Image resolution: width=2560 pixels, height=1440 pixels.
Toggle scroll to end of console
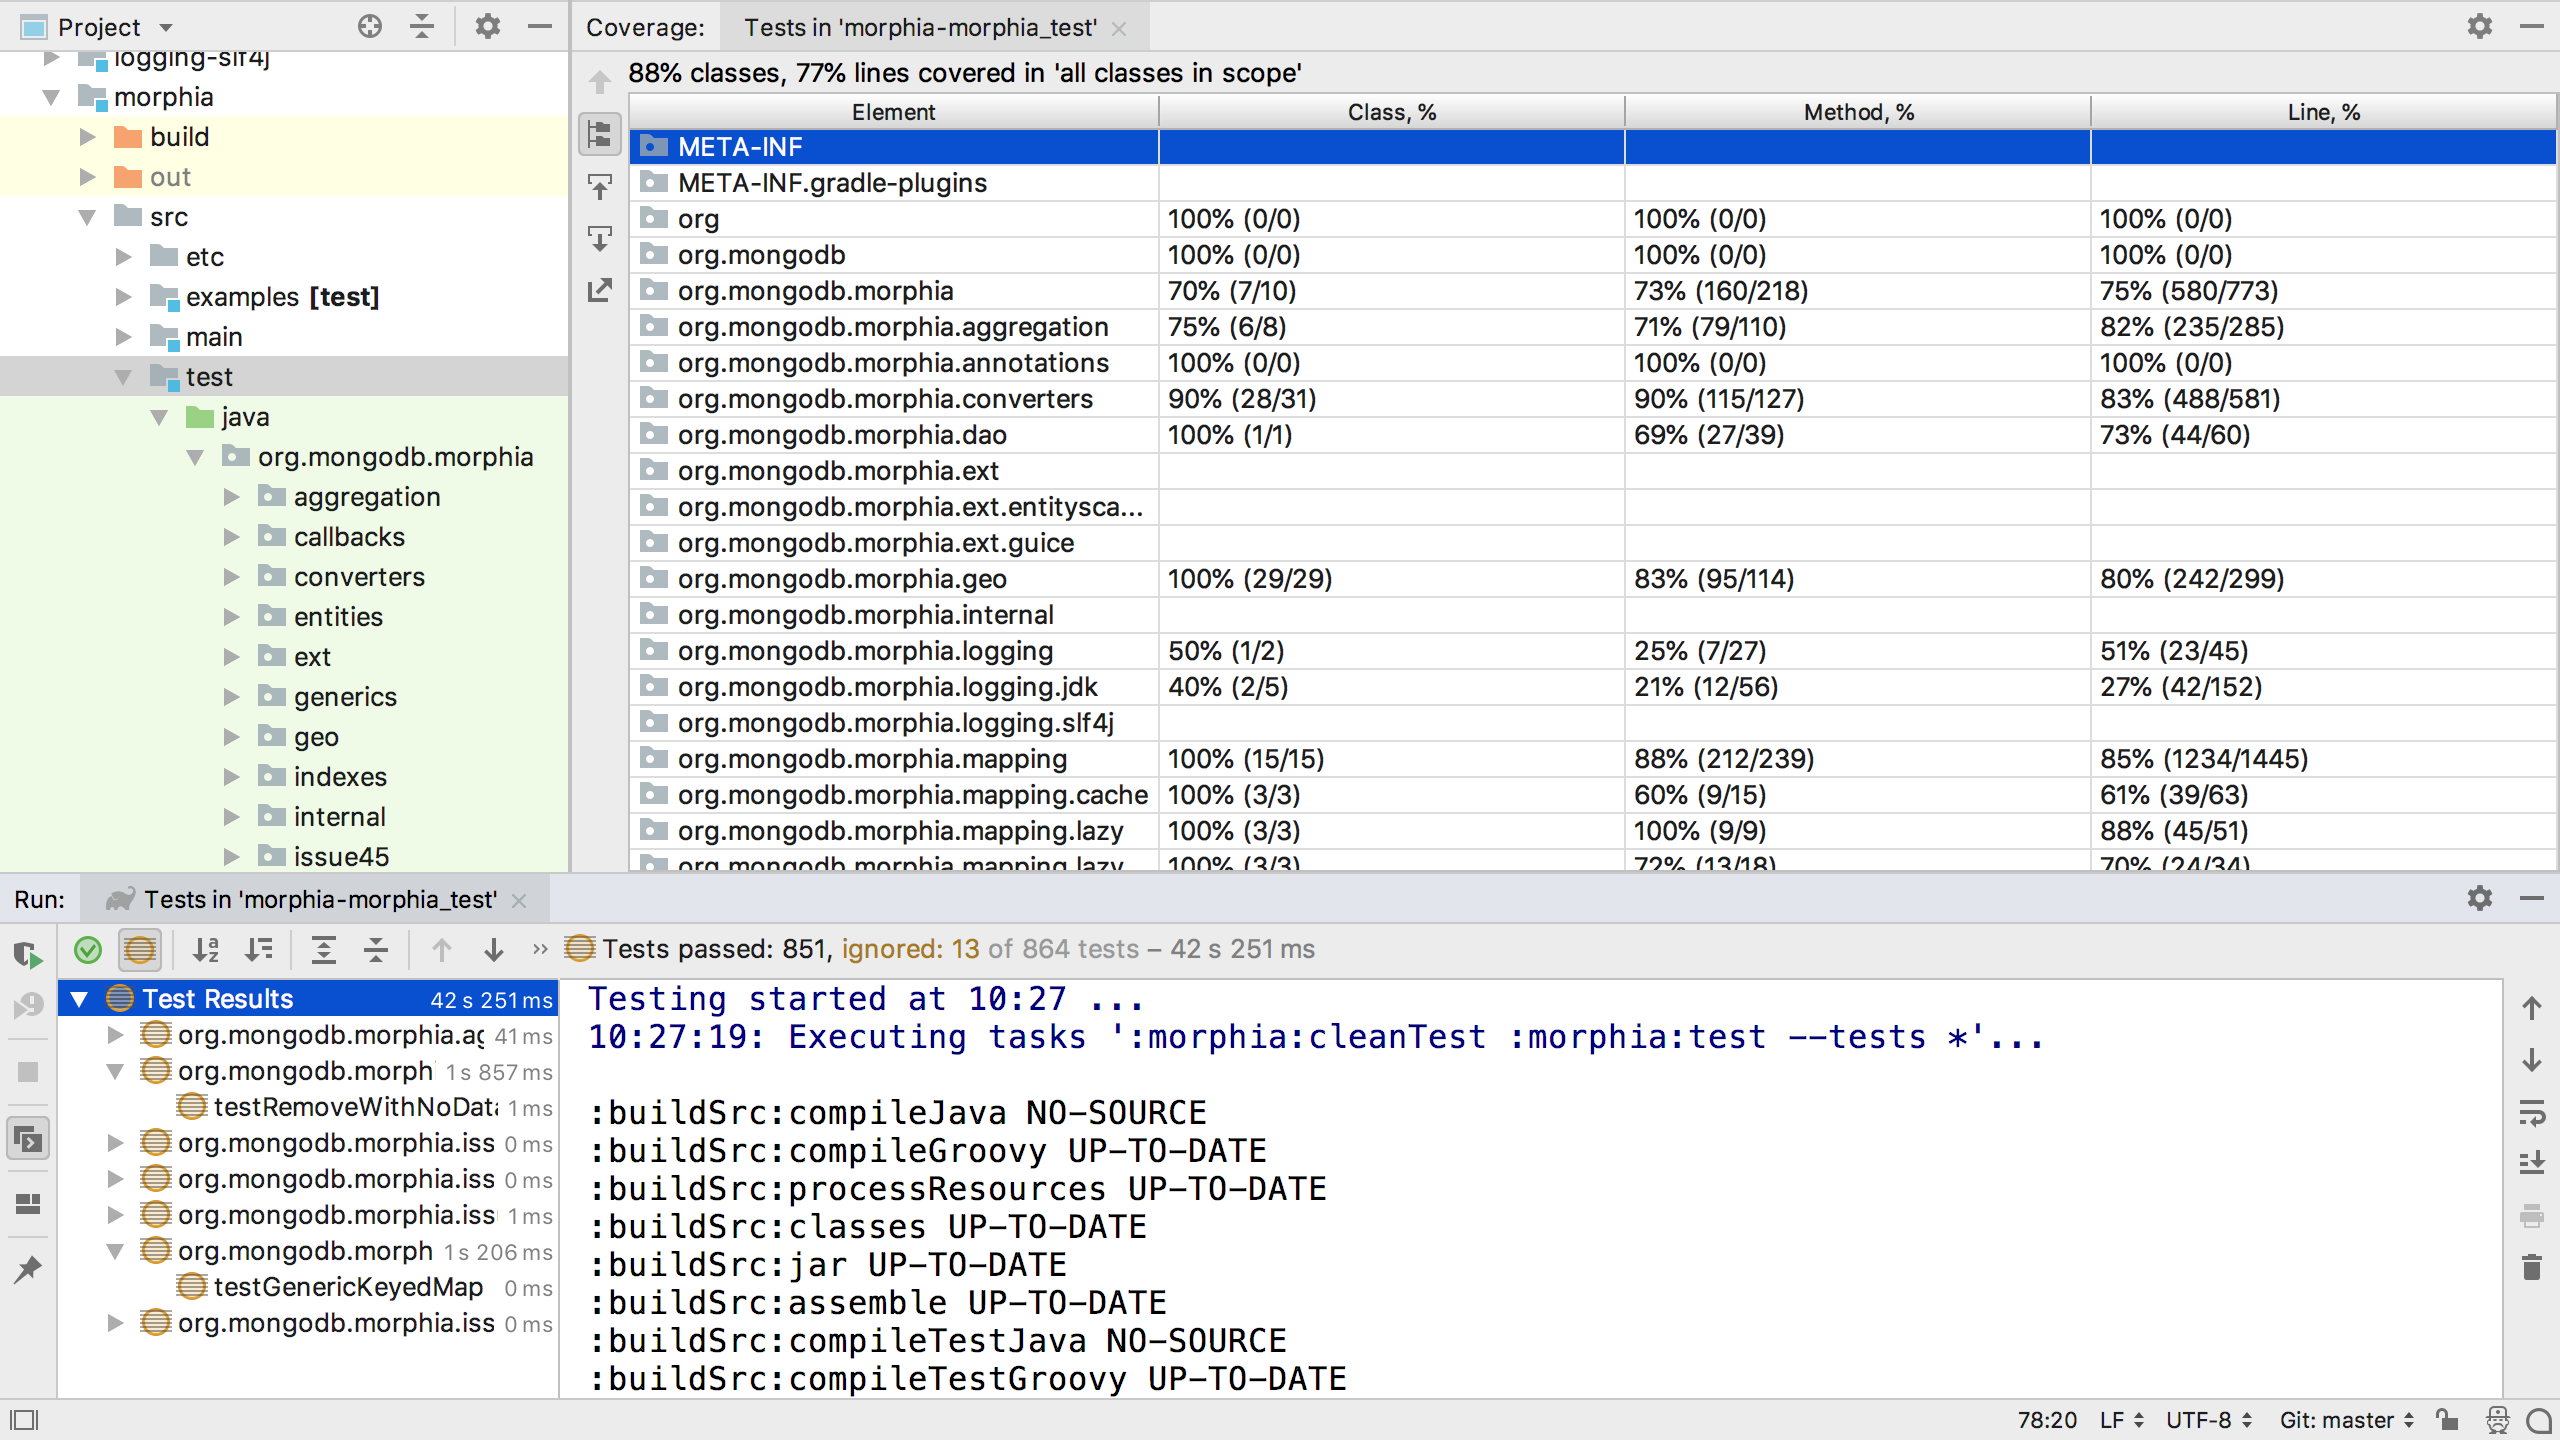(2532, 1164)
